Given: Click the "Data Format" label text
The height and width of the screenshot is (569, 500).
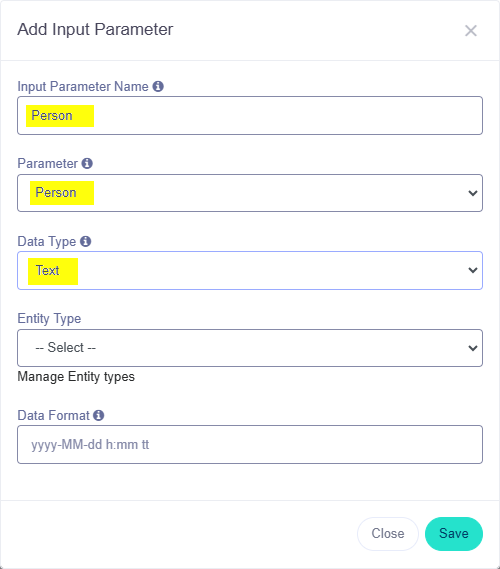Looking at the screenshot, I should (53, 415).
